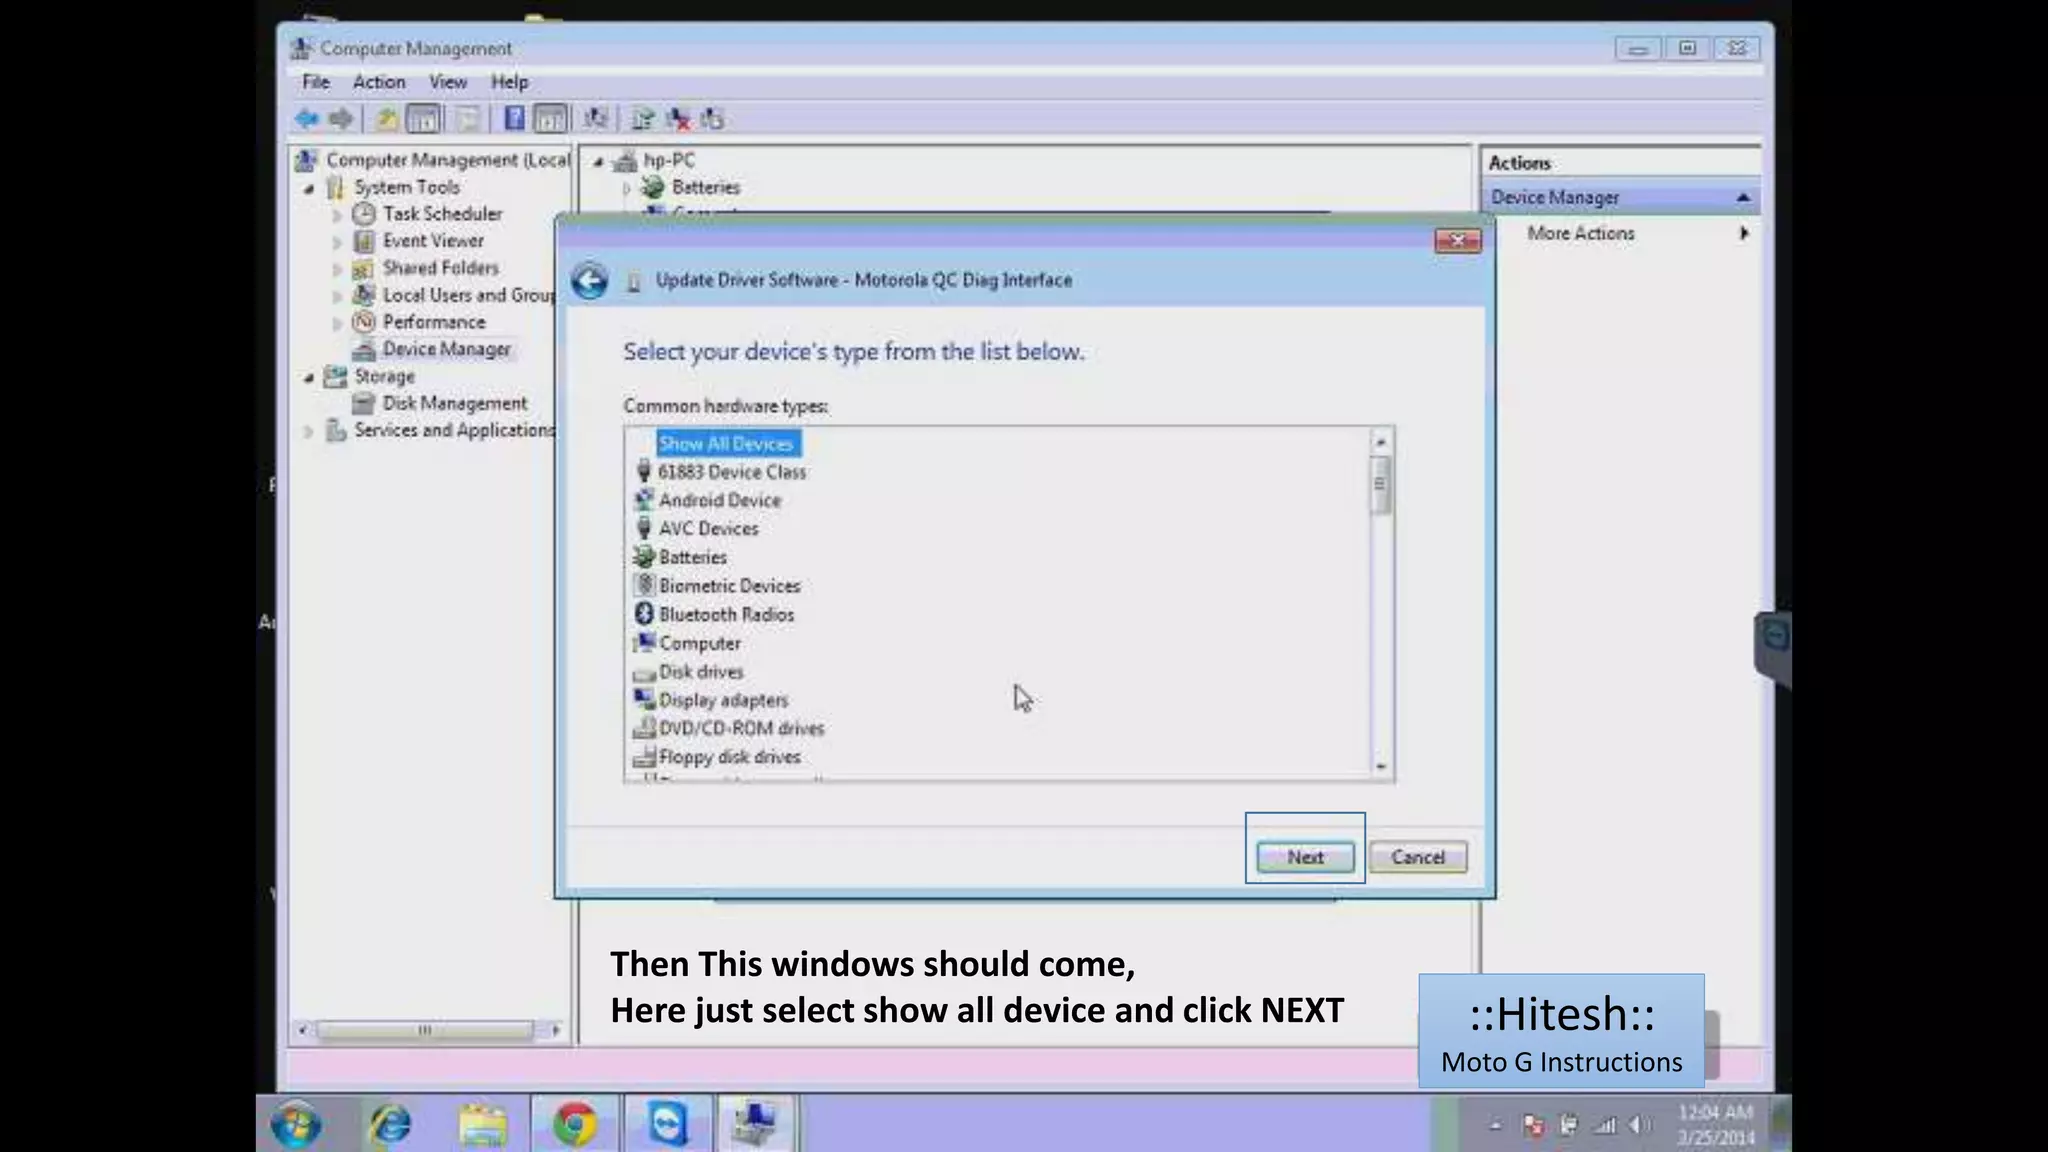The height and width of the screenshot is (1152, 2048).
Task: Show hidden tray icons arrow
Action: [x=1496, y=1125]
